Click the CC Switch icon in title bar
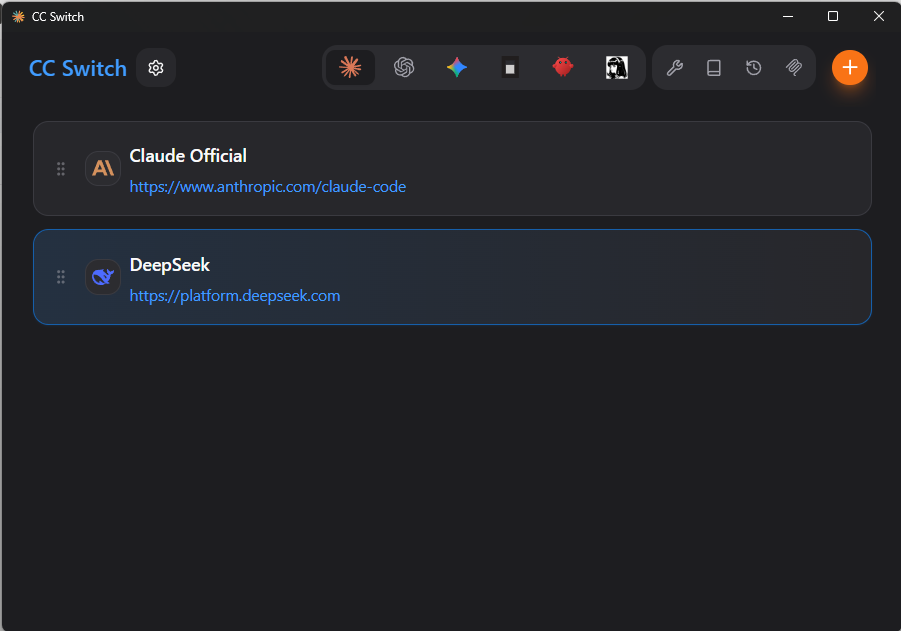Image resolution: width=901 pixels, height=631 pixels. click(18, 17)
